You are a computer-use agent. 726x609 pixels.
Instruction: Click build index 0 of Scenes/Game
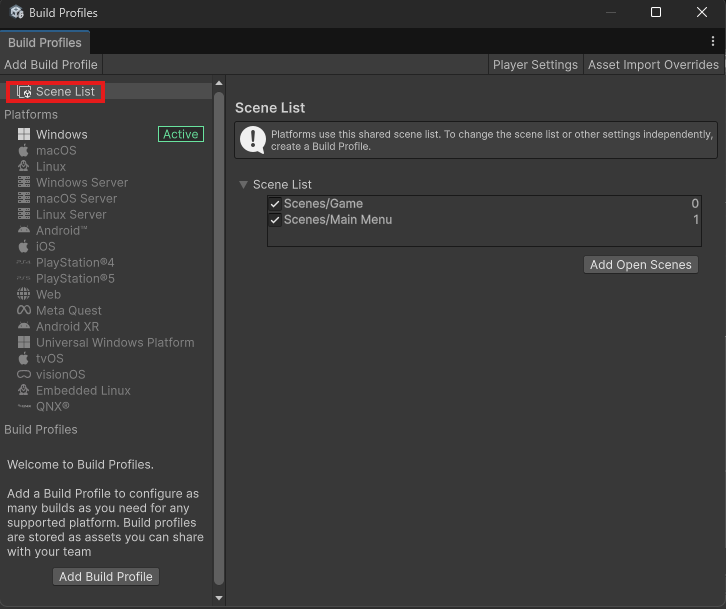point(695,204)
